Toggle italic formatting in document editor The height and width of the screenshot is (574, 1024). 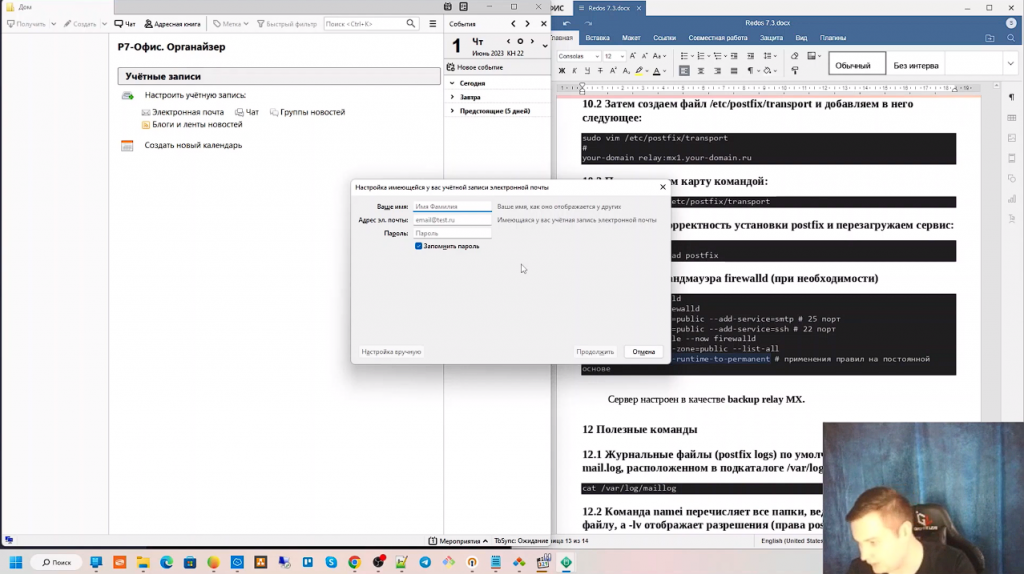click(575, 71)
